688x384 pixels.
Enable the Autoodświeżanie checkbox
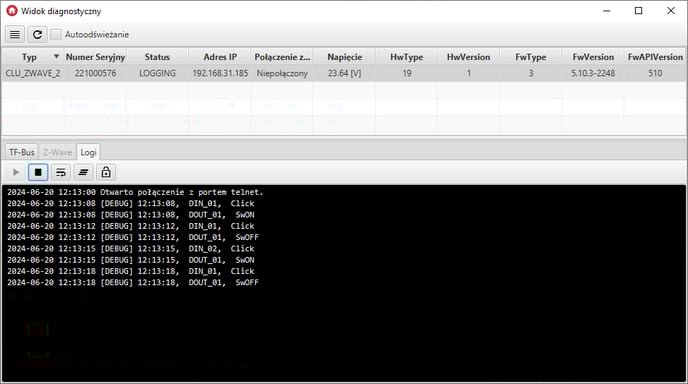[56, 34]
